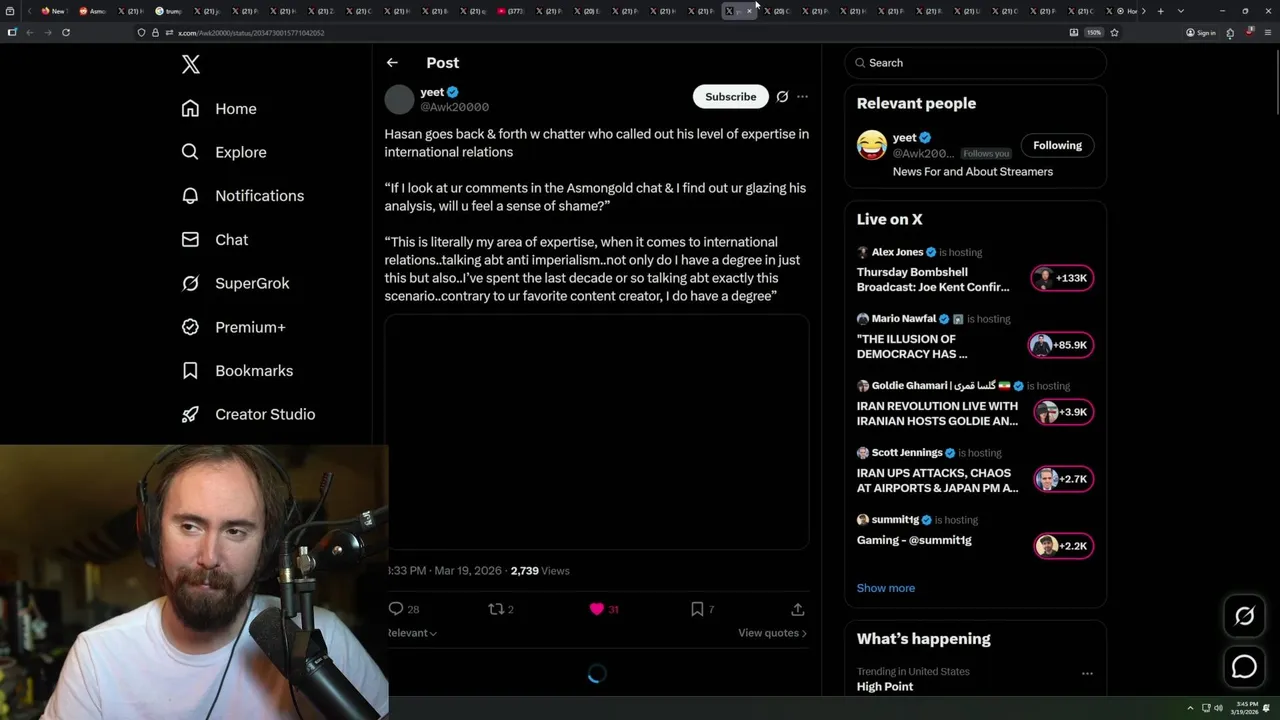The width and height of the screenshot is (1280, 720).
Task: Open the browser extensions icon
Action: pos(1230,32)
